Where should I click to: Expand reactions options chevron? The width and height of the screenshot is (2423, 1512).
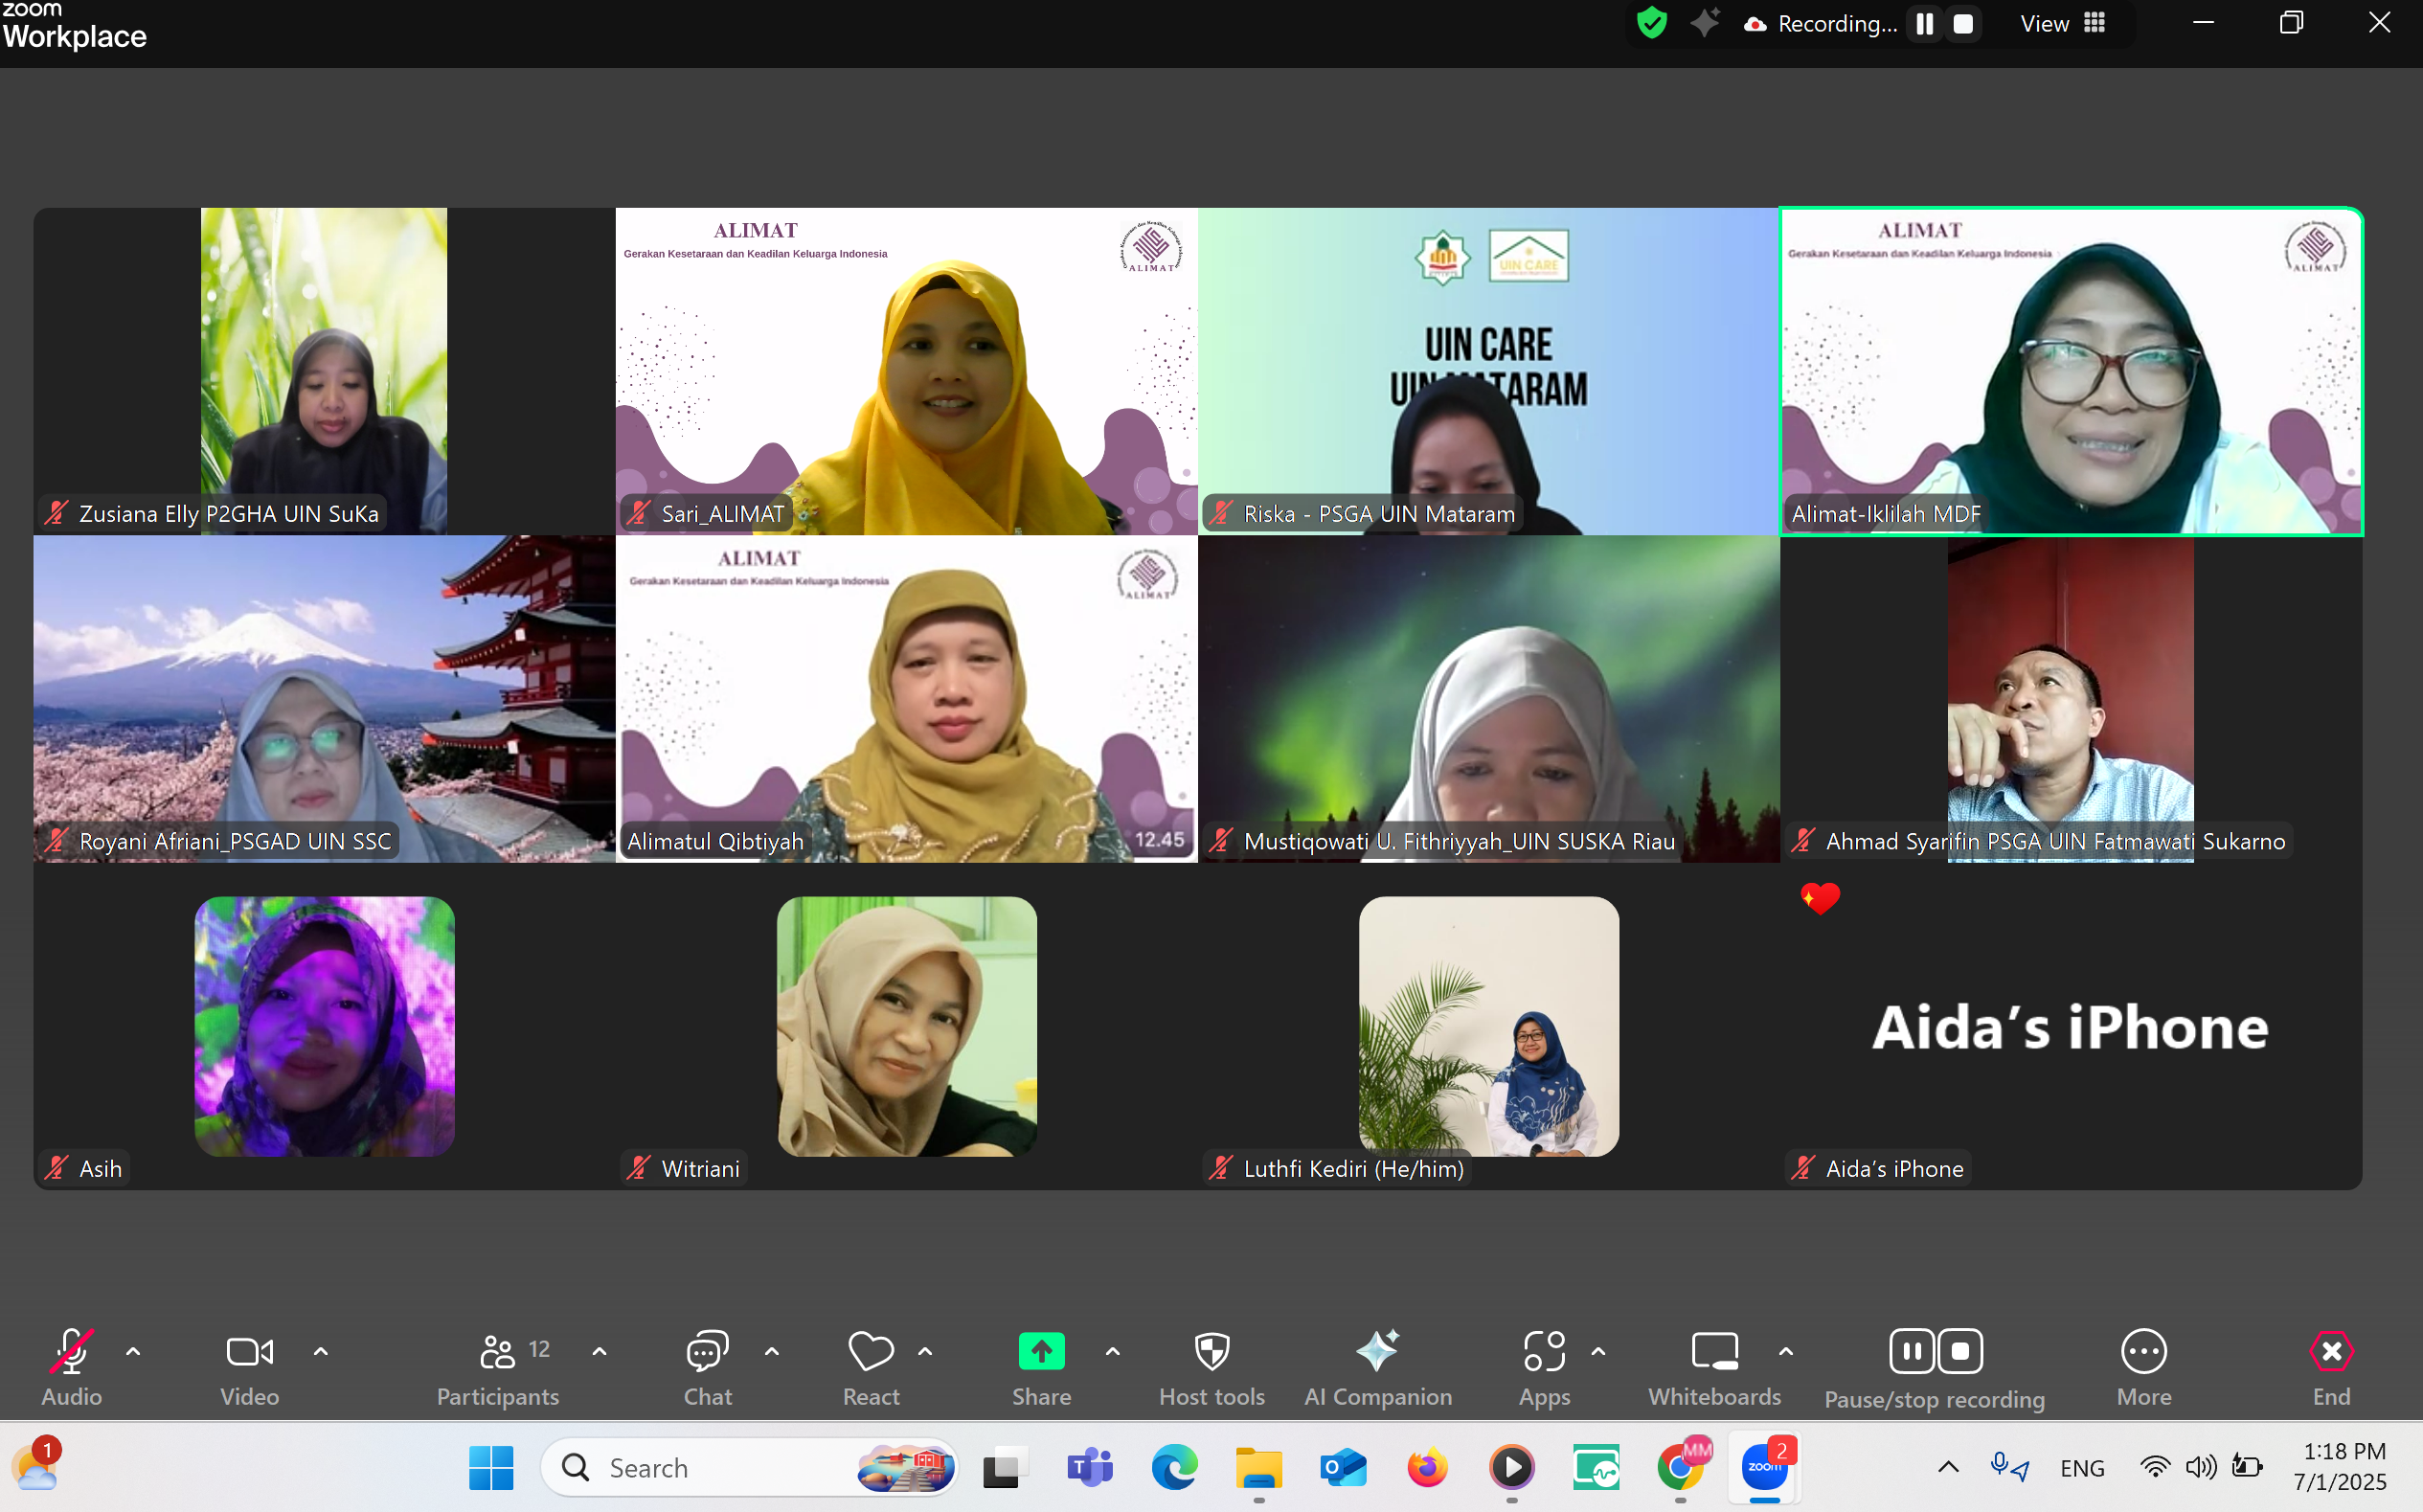pos(926,1351)
